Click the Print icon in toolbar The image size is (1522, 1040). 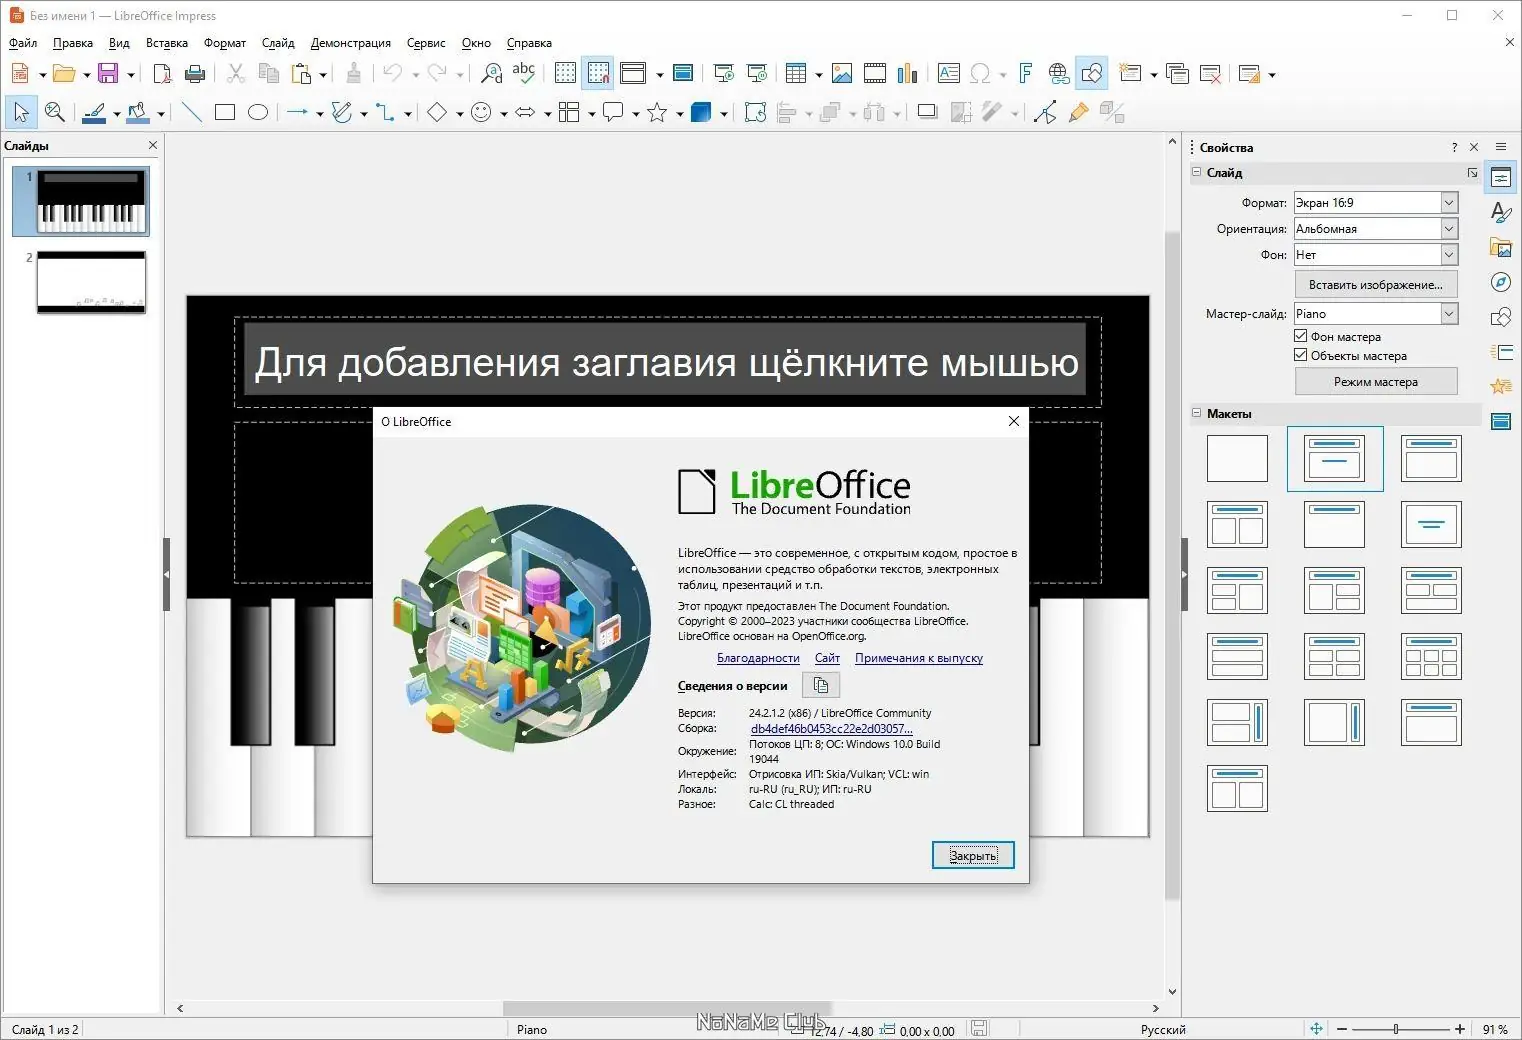(196, 74)
